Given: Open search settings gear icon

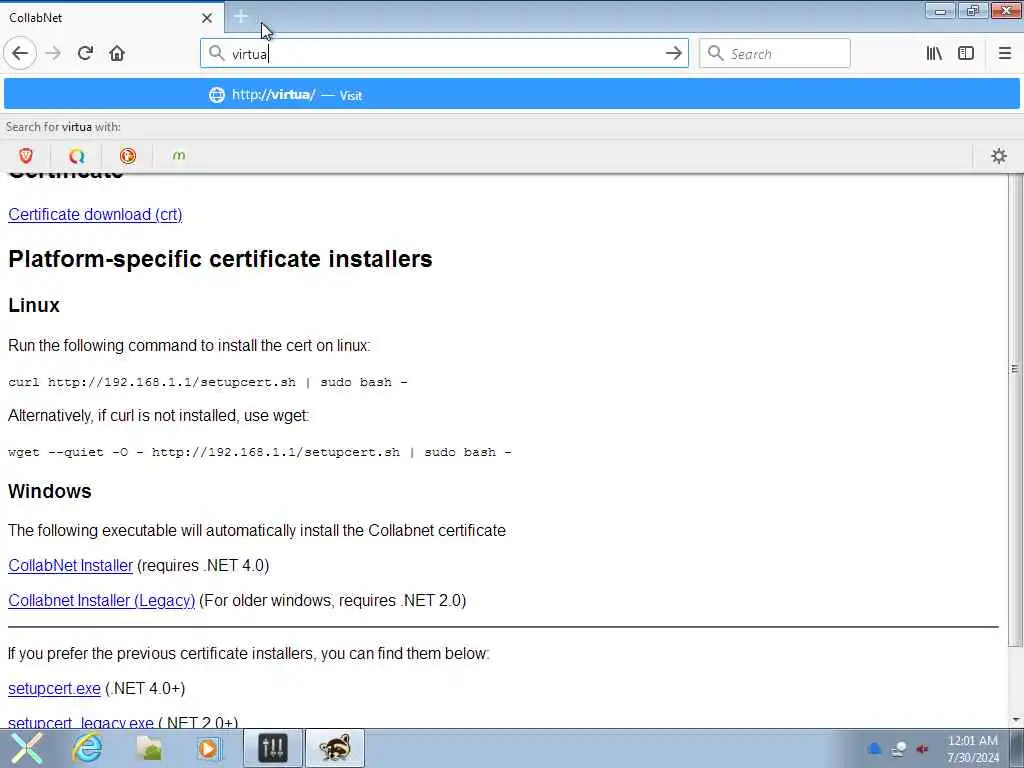Looking at the screenshot, I should (x=999, y=155).
